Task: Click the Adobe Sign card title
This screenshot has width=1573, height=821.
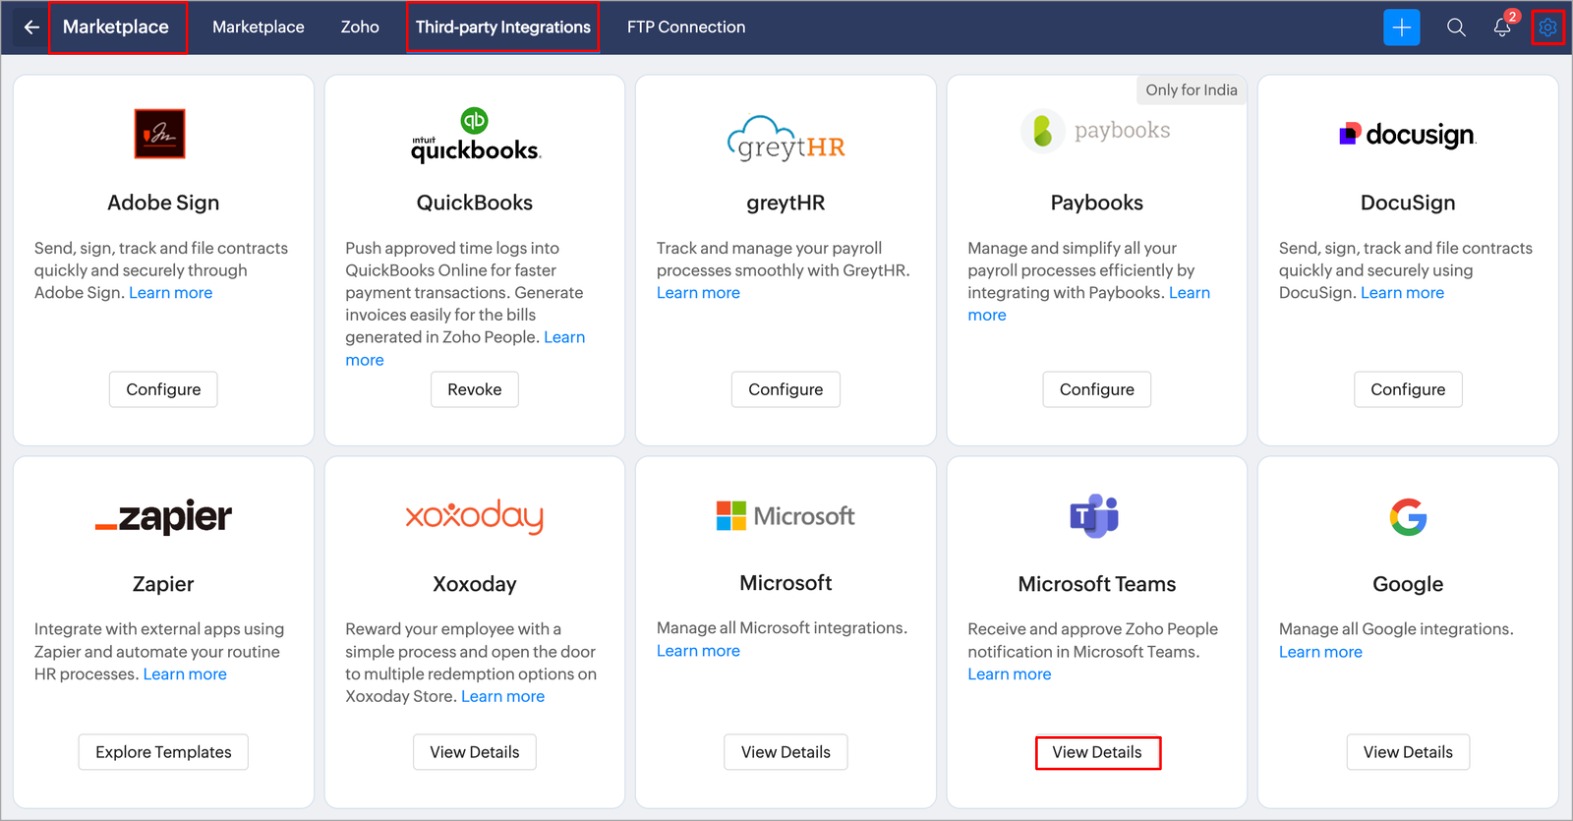Action: coord(163,203)
